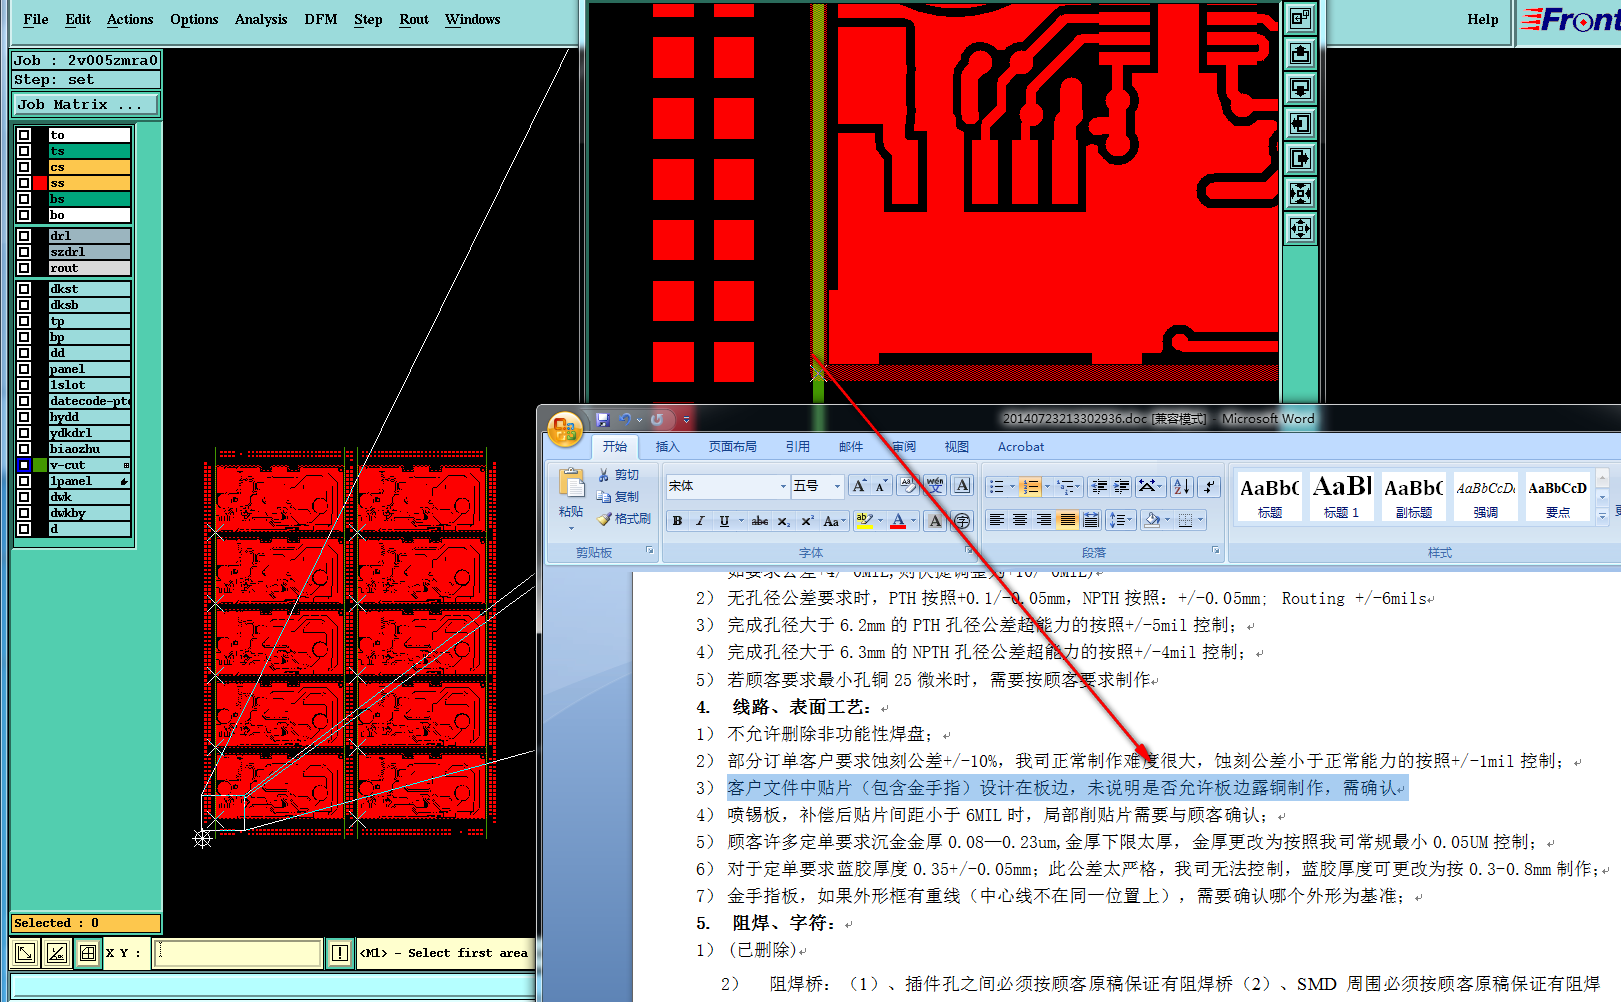Click the pan right icon in Genesis toolbar
The height and width of the screenshot is (1002, 1621).
coord(1300,158)
